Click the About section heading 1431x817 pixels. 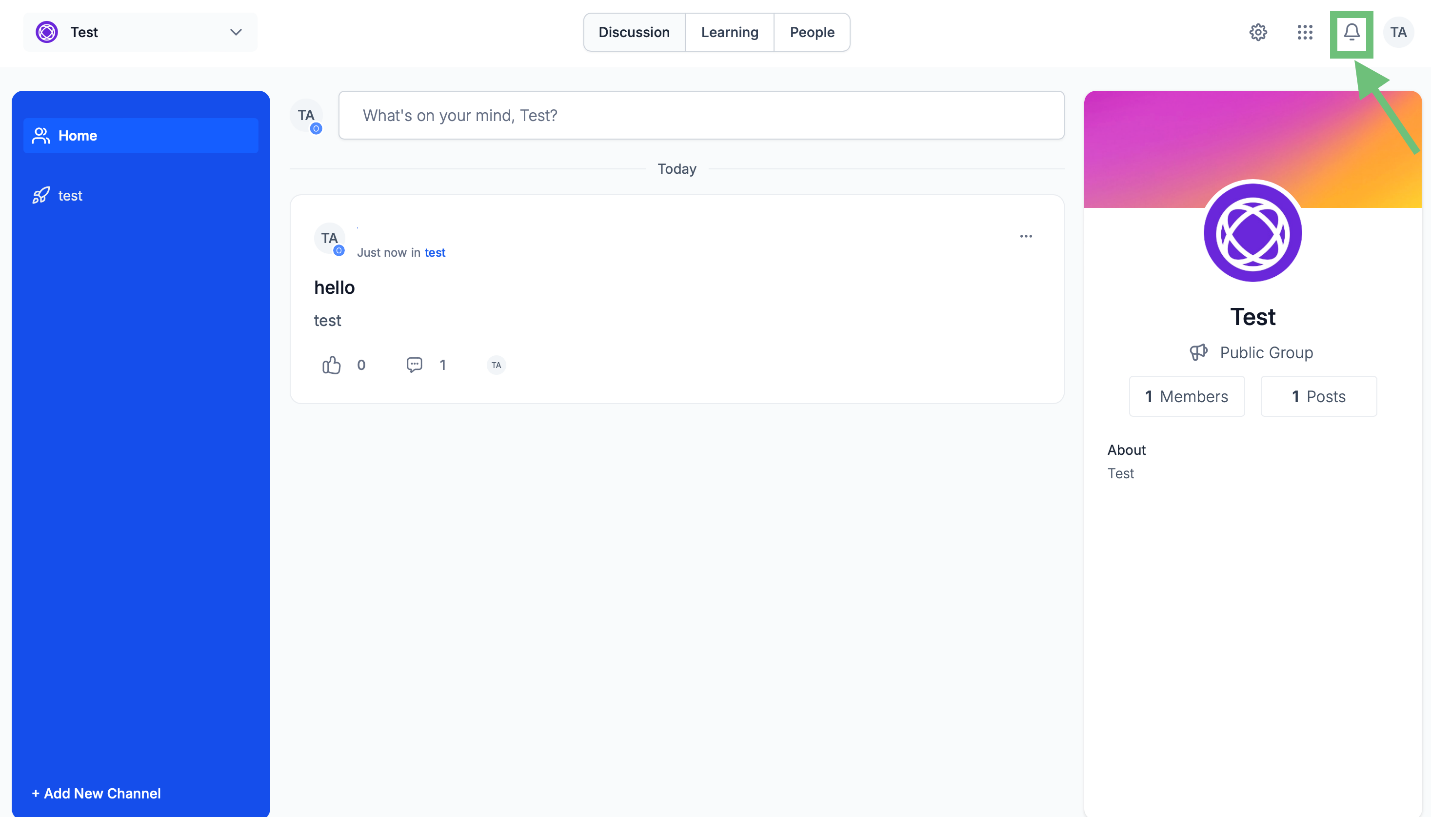pyautogui.click(x=1127, y=450)
